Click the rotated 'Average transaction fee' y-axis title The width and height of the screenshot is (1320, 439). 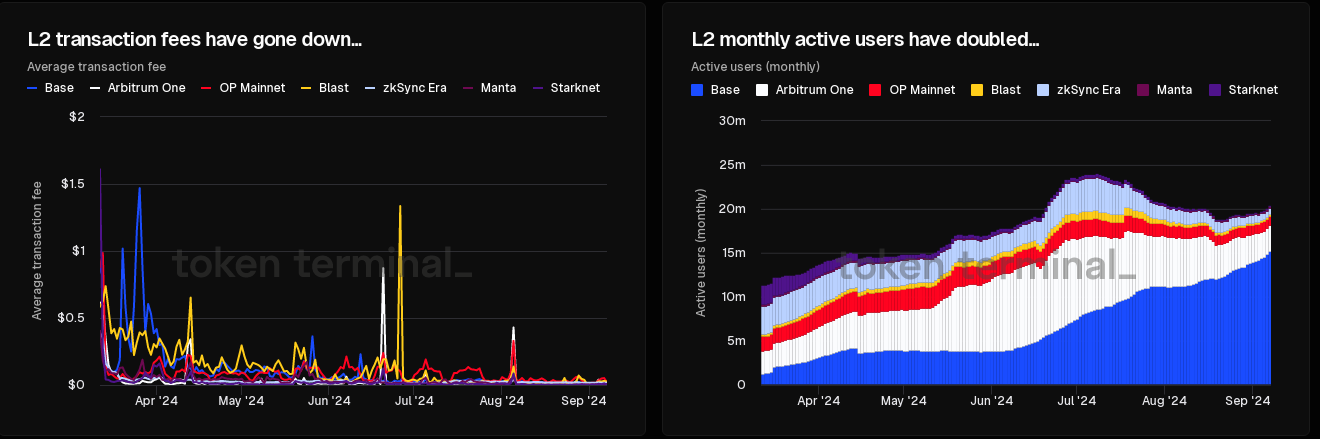click(37, 250)
